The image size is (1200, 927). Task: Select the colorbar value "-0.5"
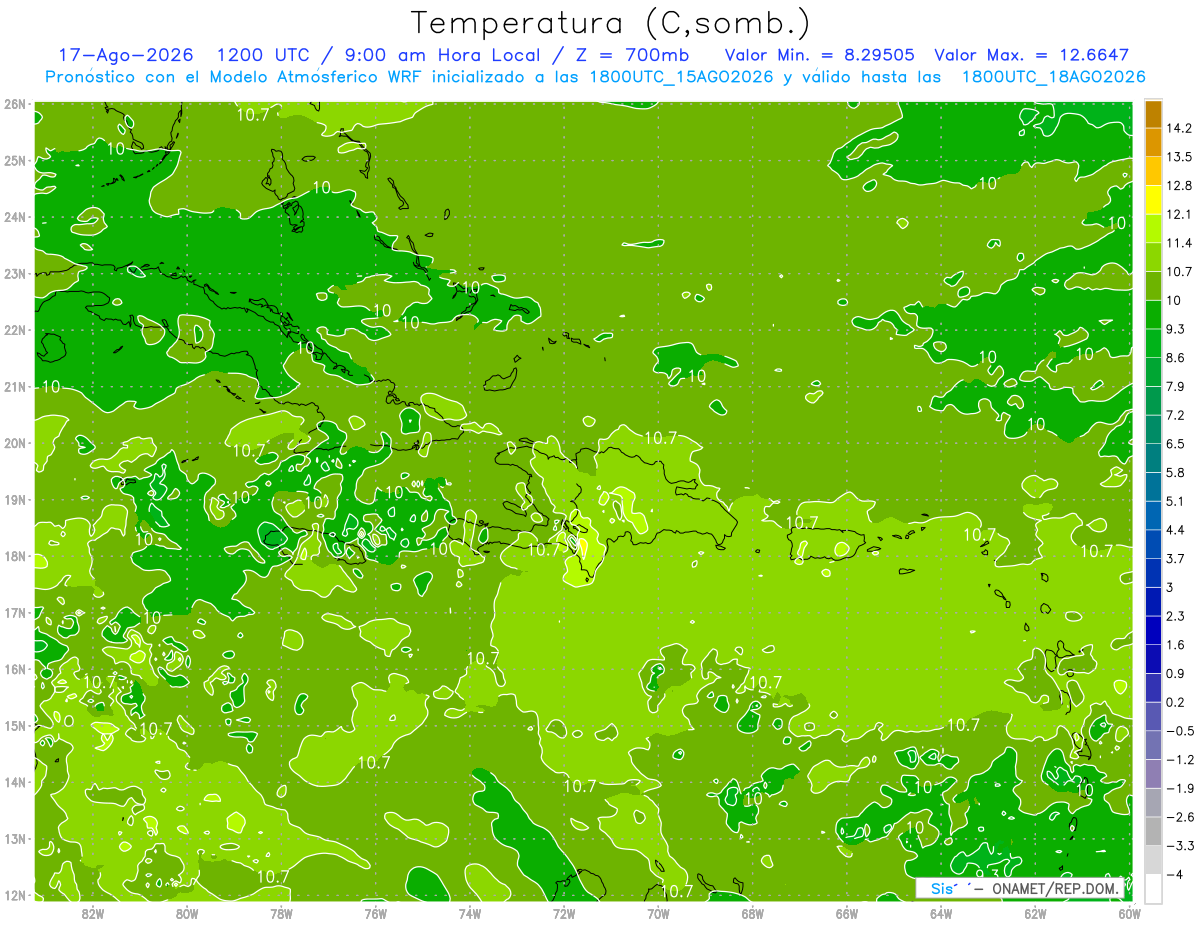1180,731
